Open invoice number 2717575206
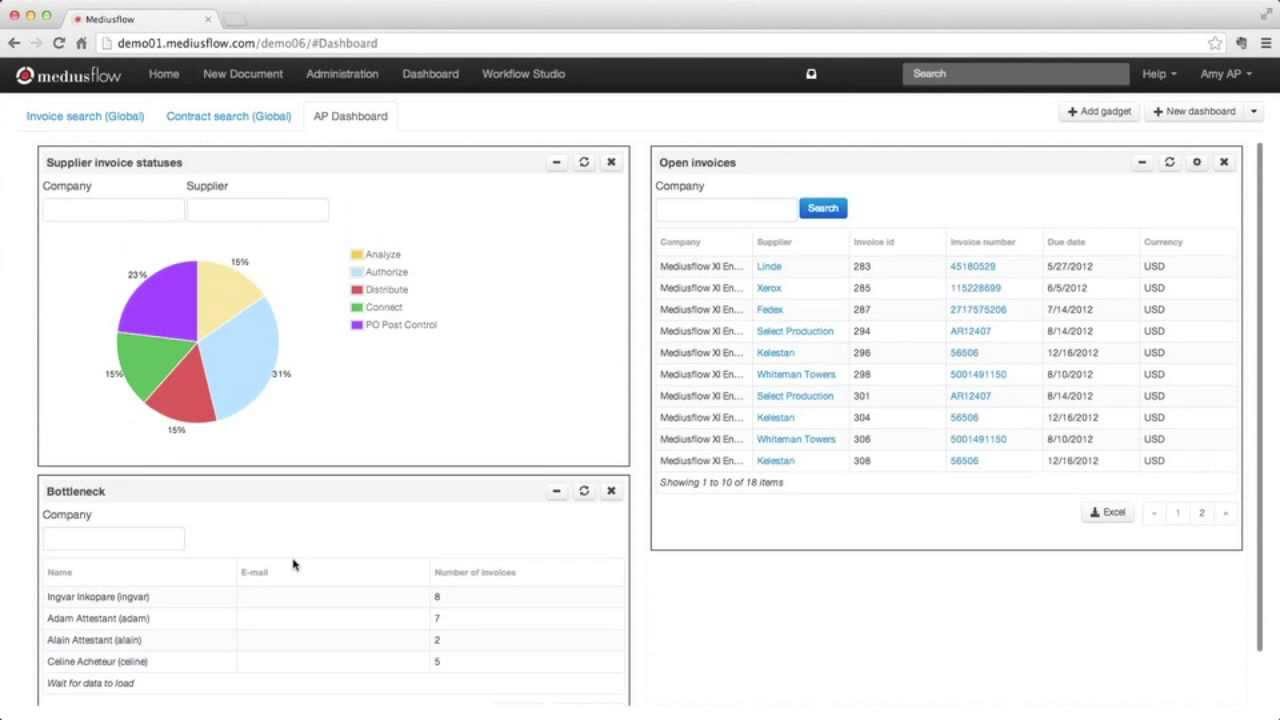This screenshot has width=1280, height=720. [x=978, y=310]
